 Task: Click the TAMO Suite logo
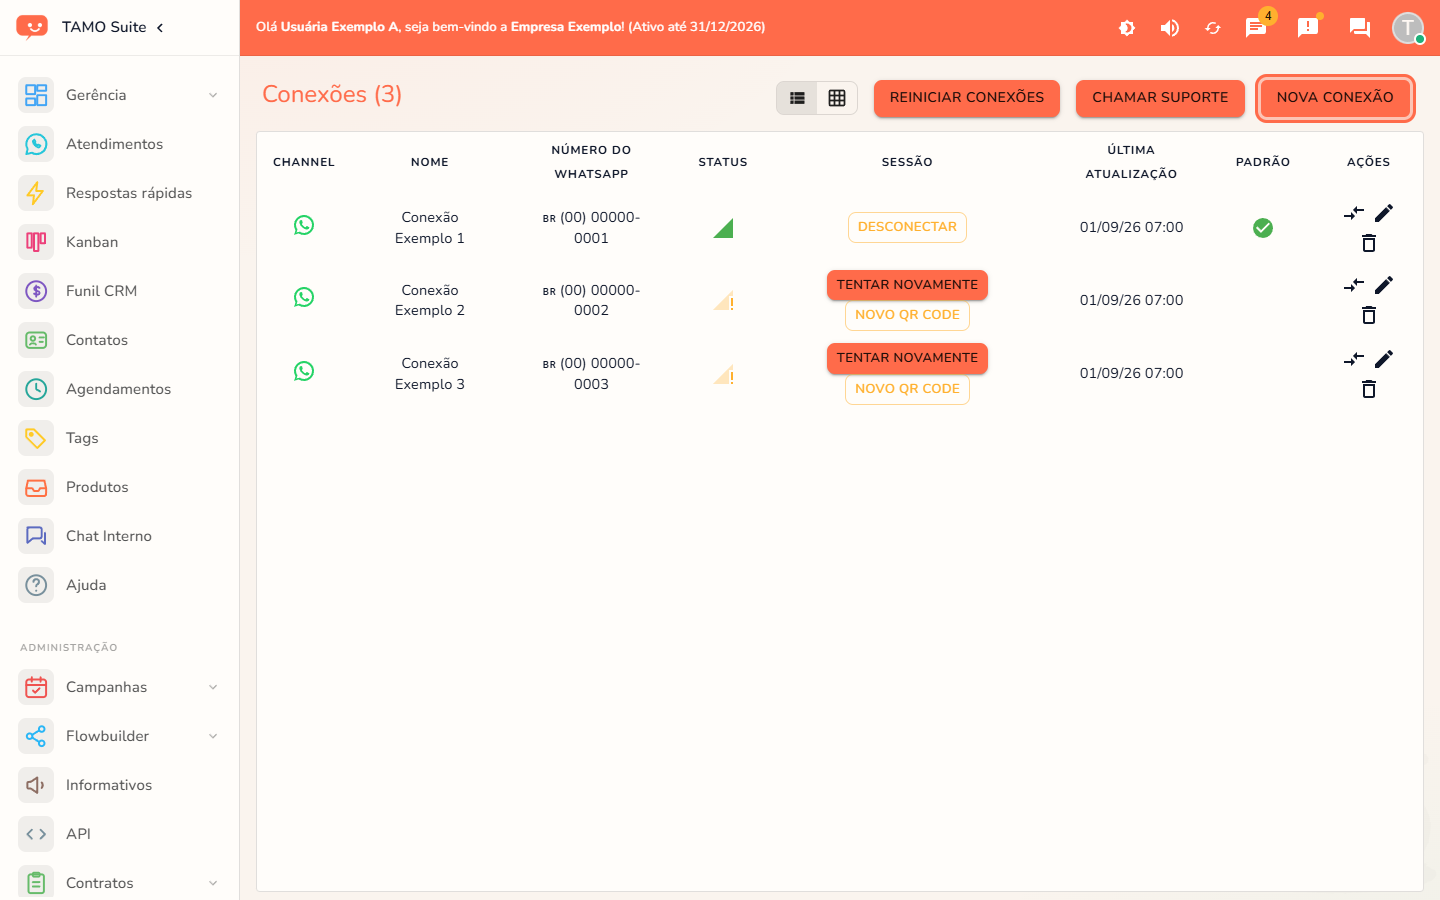pos(32,27)
